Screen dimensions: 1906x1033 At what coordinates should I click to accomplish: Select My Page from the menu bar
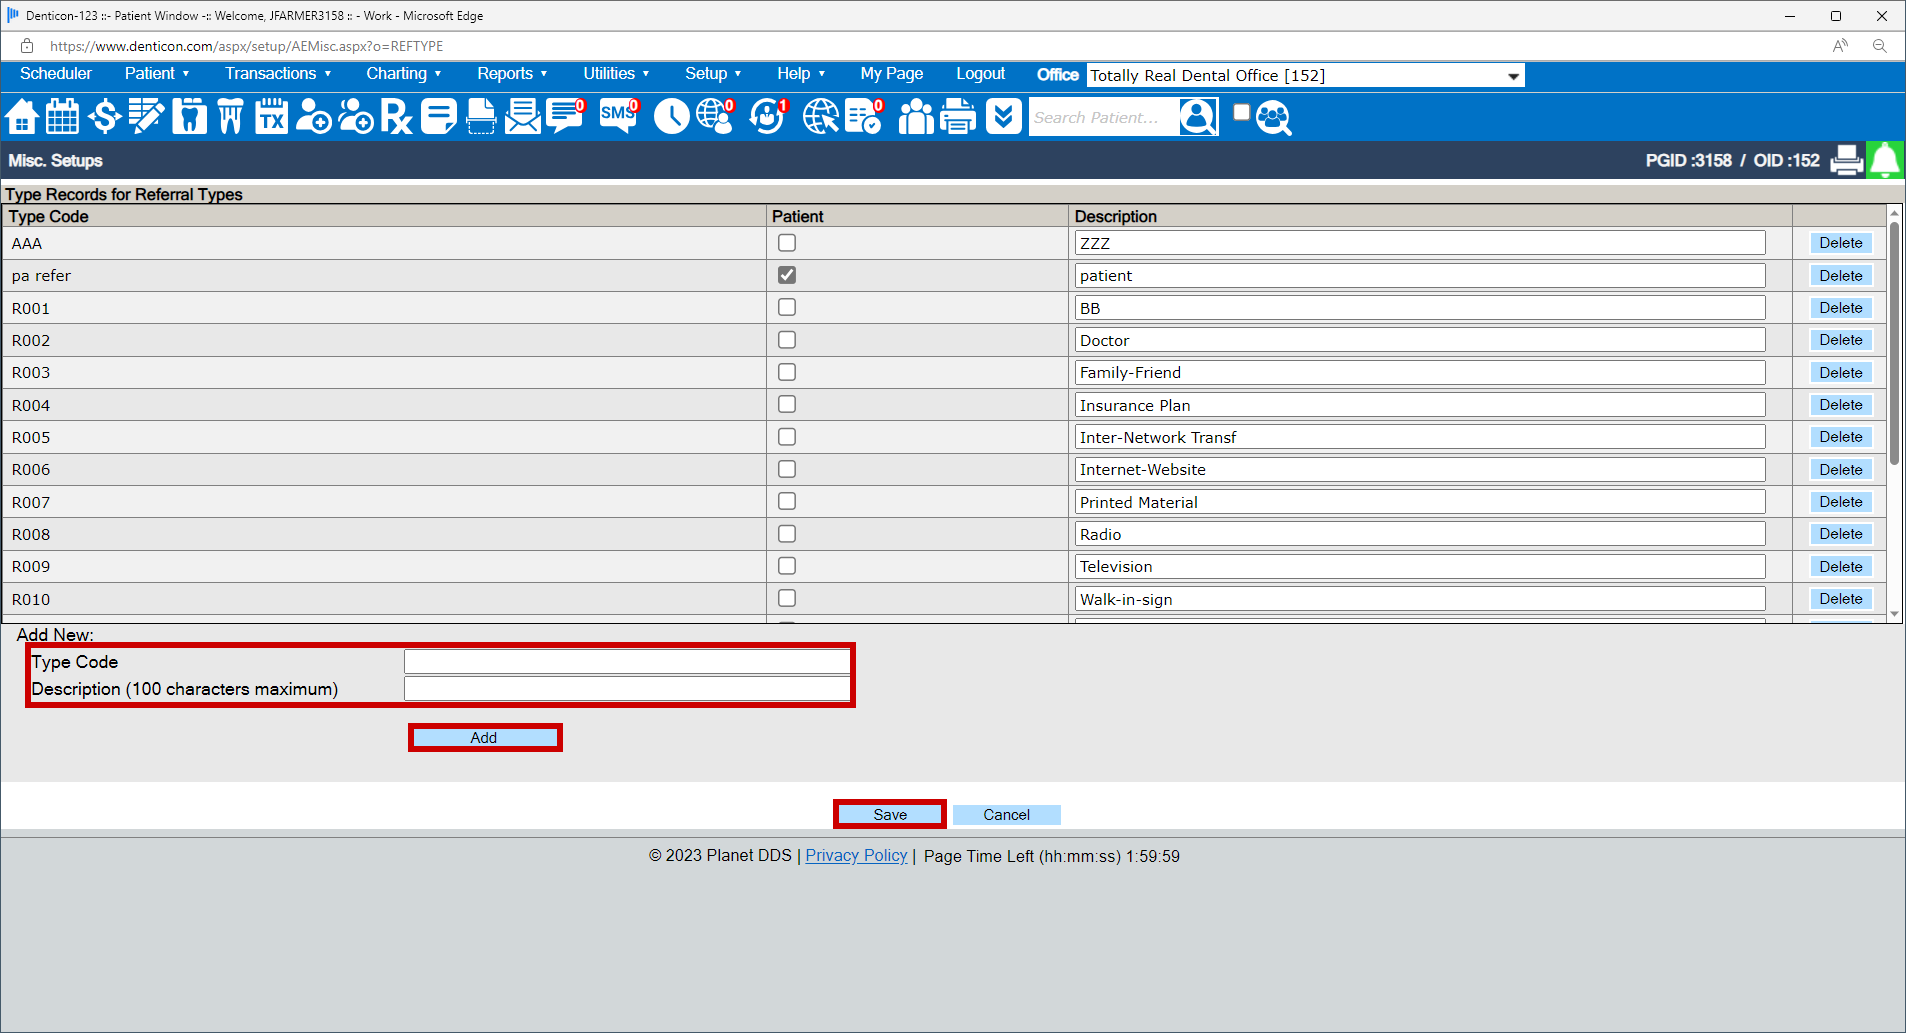[x=890, y=73]
